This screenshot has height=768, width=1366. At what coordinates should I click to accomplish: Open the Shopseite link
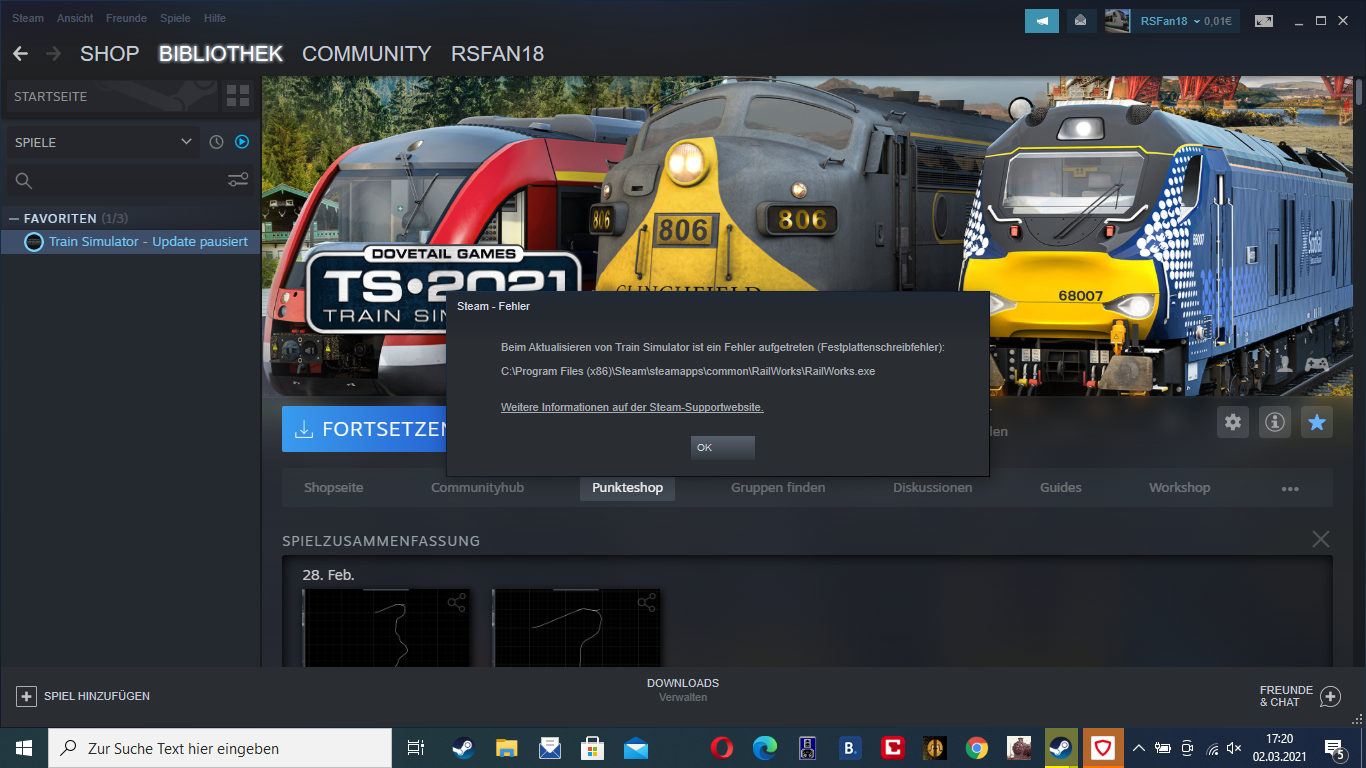click(334, 488)
